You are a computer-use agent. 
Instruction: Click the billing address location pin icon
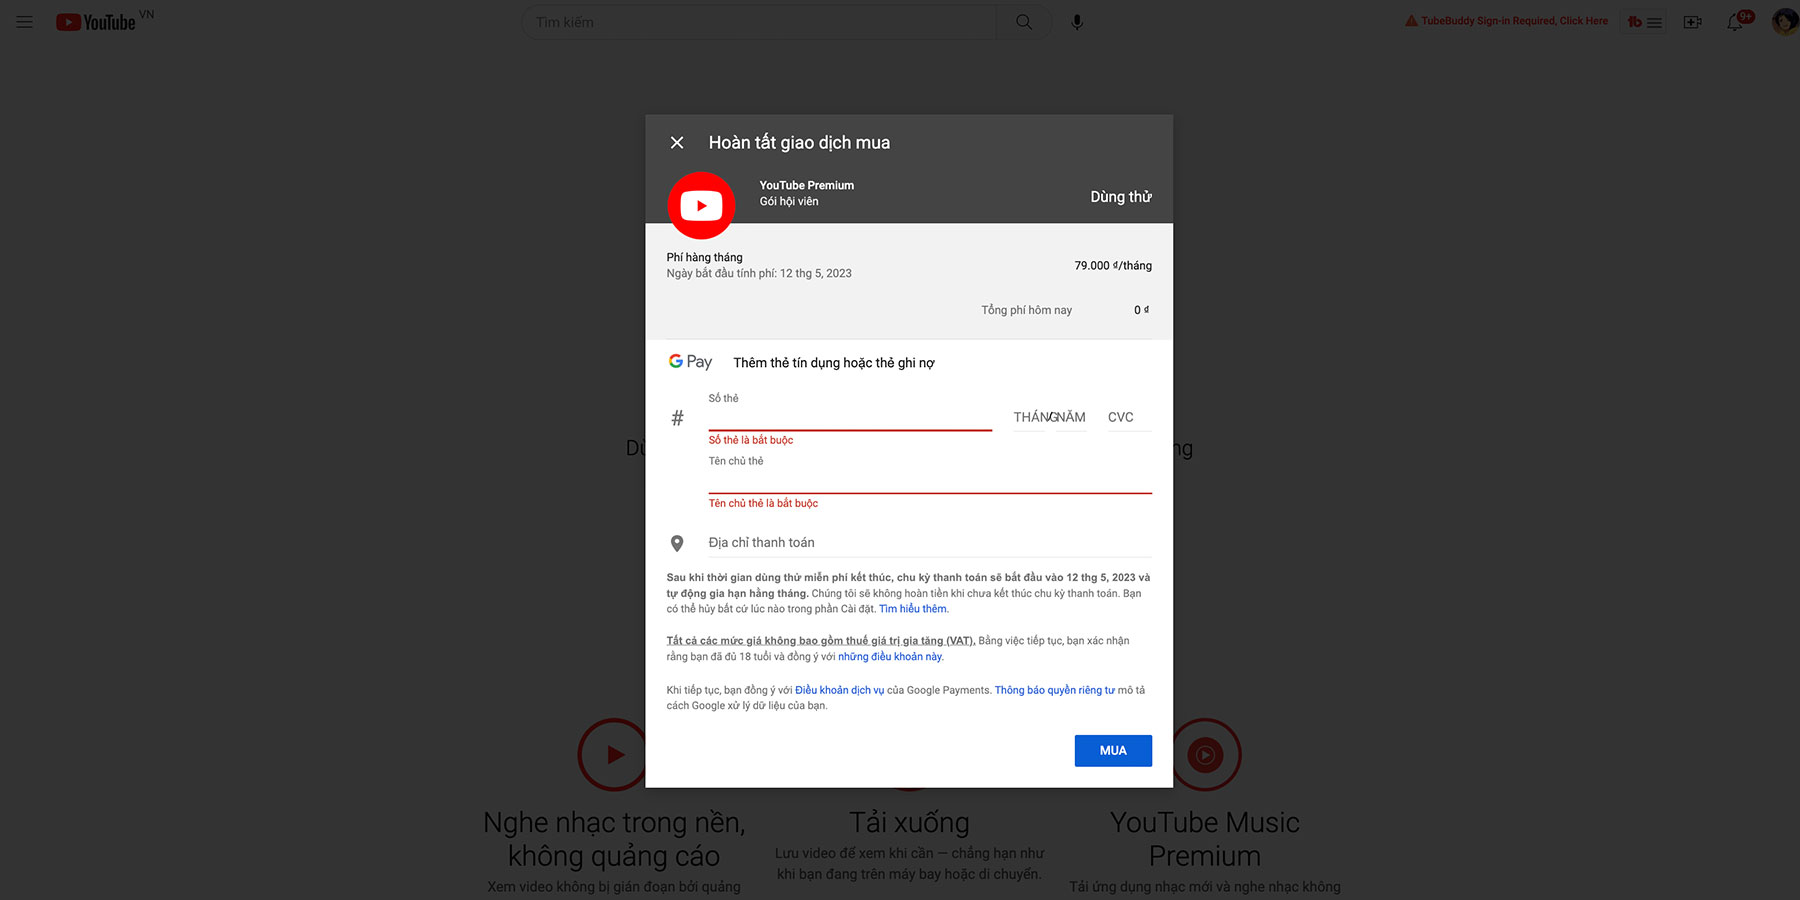pos(677,544)
